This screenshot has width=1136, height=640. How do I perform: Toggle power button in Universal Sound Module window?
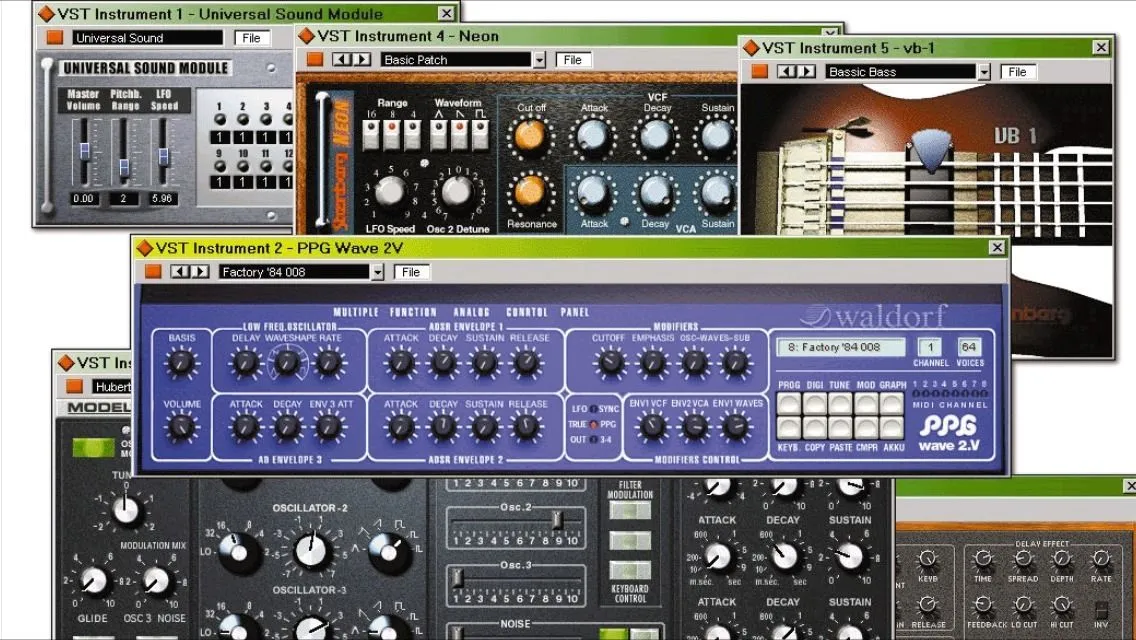click(x=54, y=37)
